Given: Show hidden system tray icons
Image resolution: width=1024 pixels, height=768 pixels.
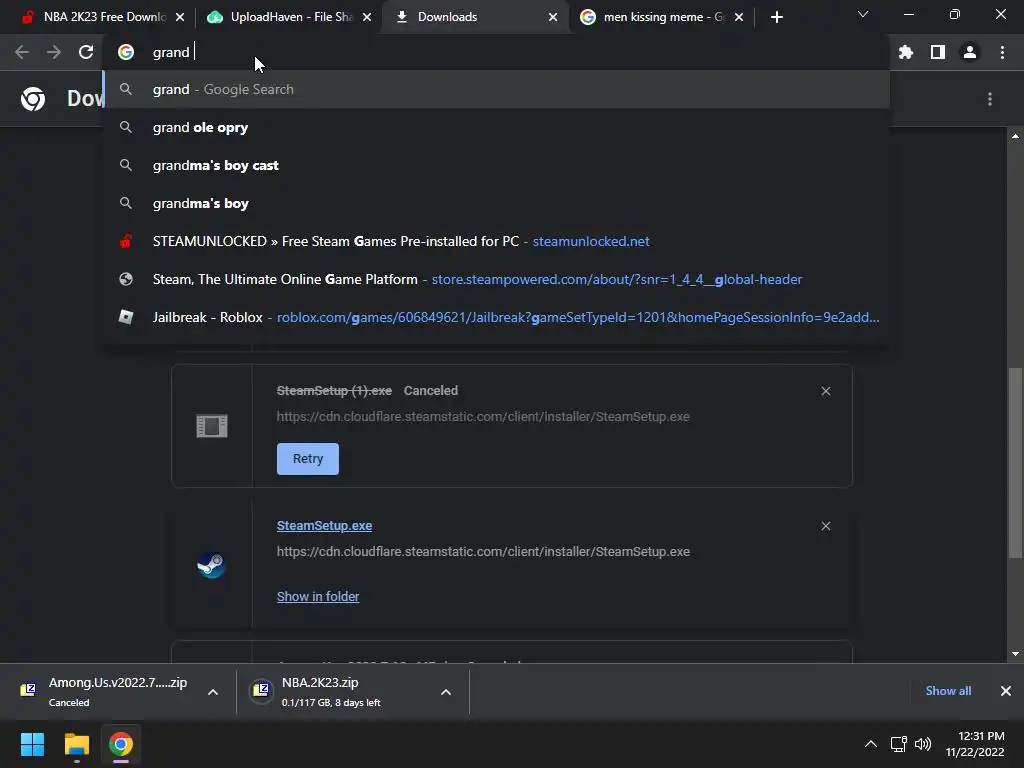Looking at the screenshot, I should click(x=871, y=744).
